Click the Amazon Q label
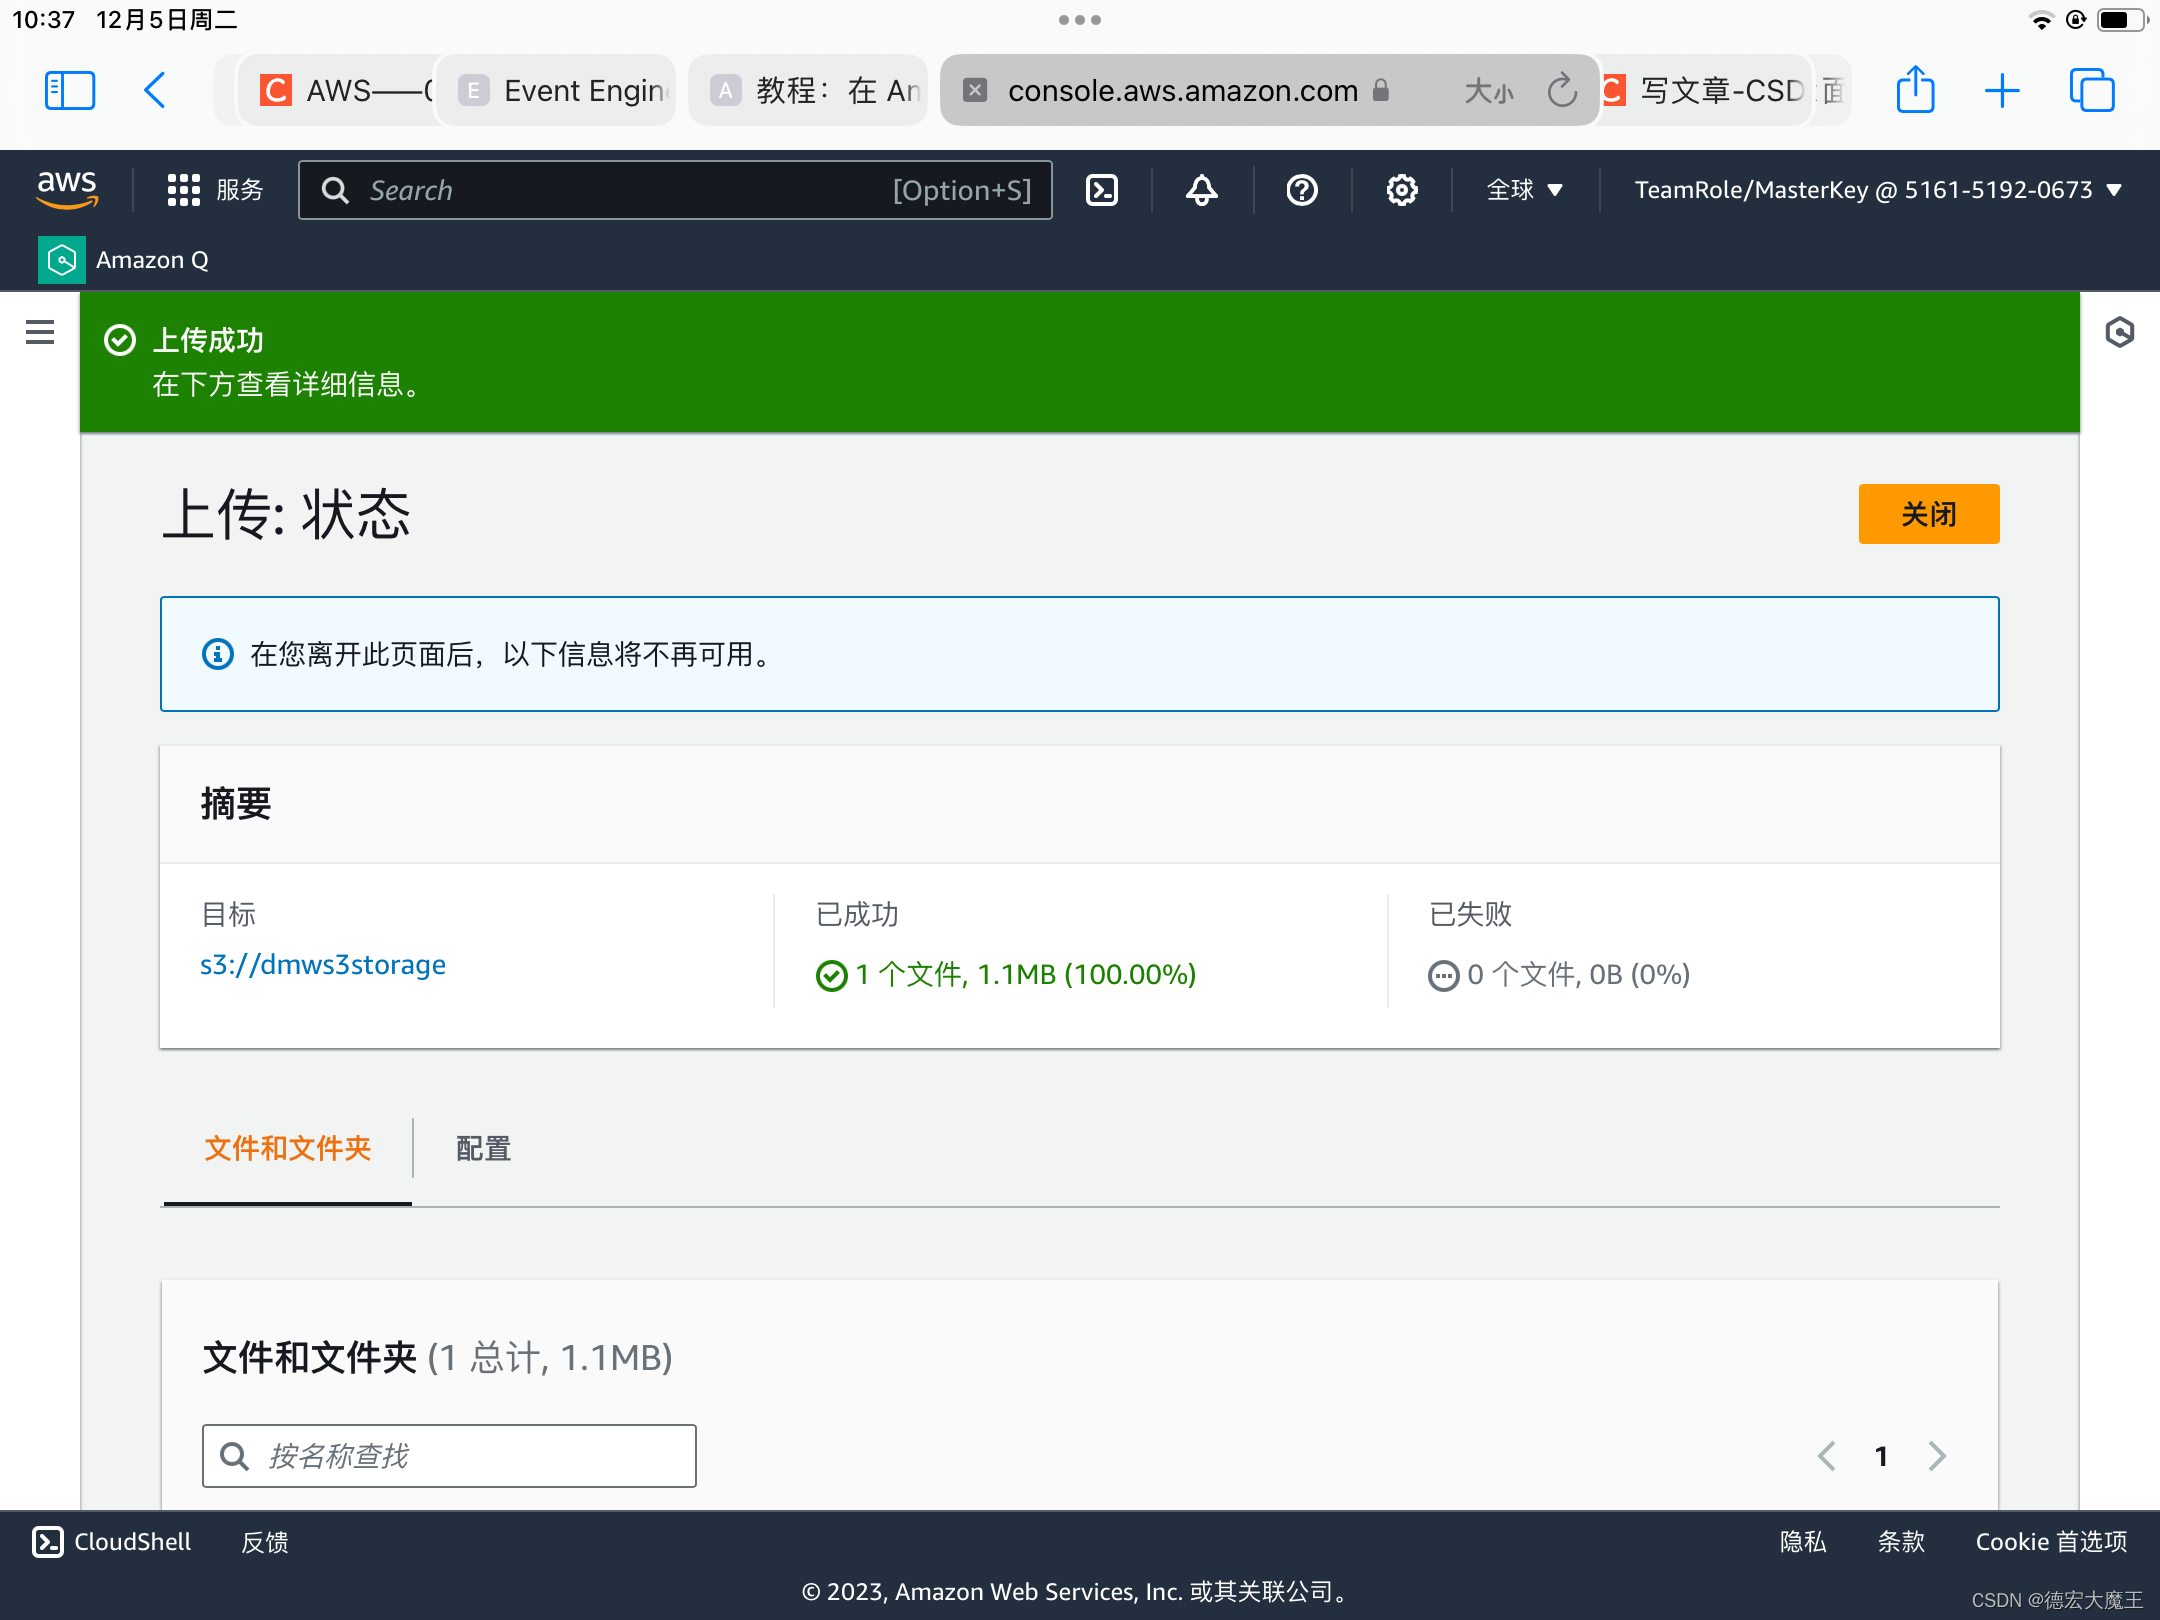Screen dimensions: 2160x1620 point(152,260)
